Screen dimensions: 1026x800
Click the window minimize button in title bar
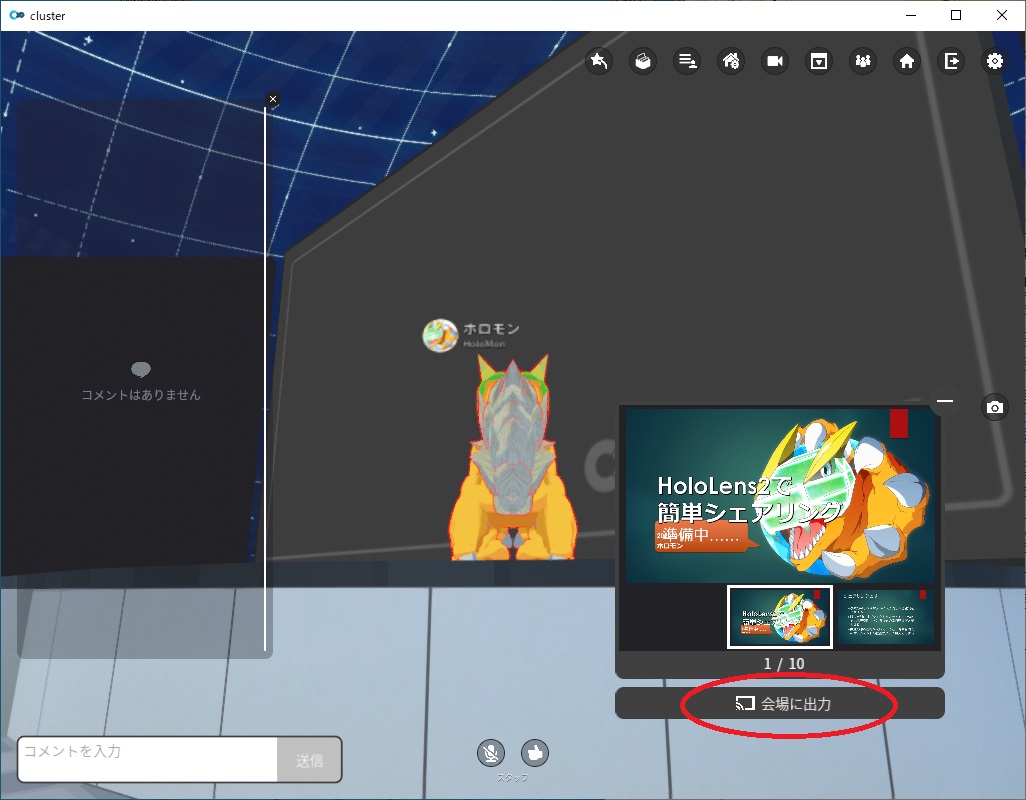tap(911, 15)
